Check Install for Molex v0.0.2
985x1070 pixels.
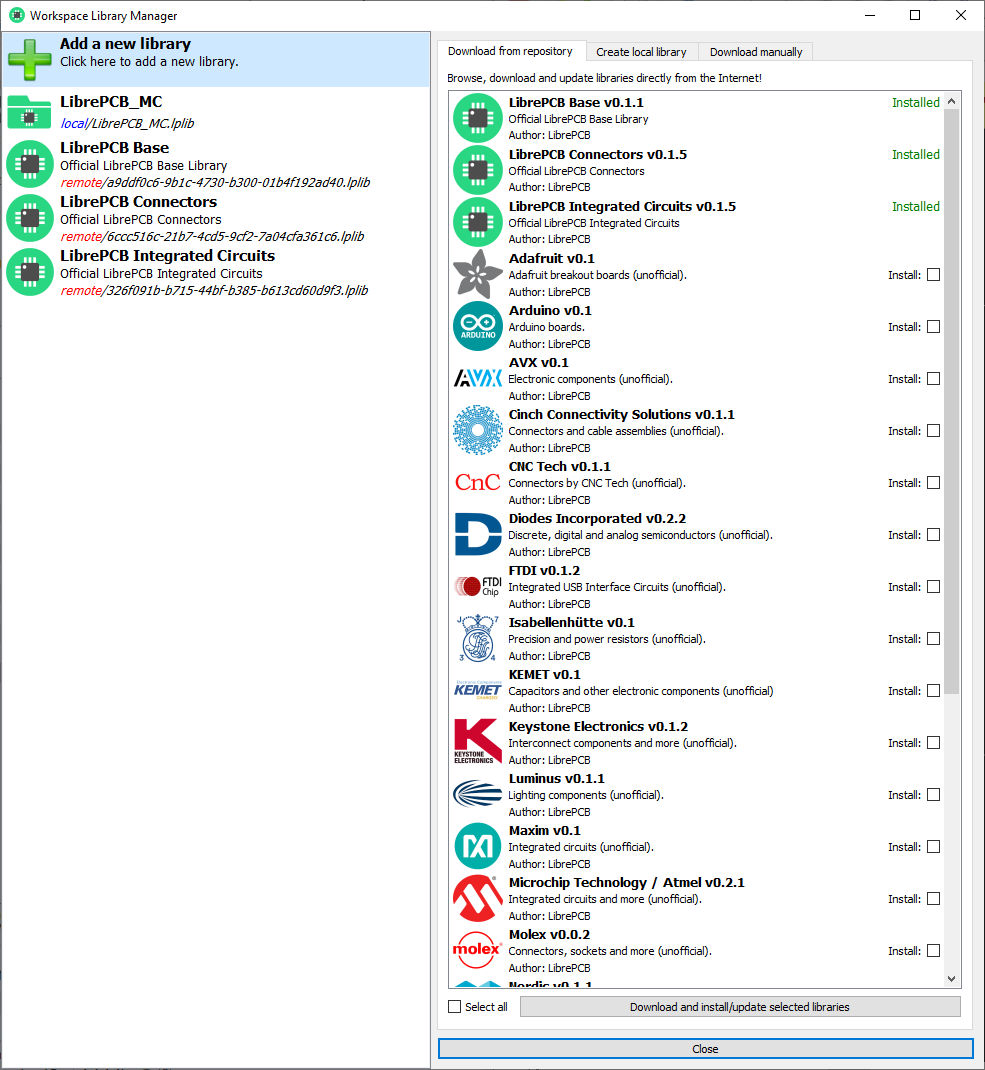tap(934, 951)
